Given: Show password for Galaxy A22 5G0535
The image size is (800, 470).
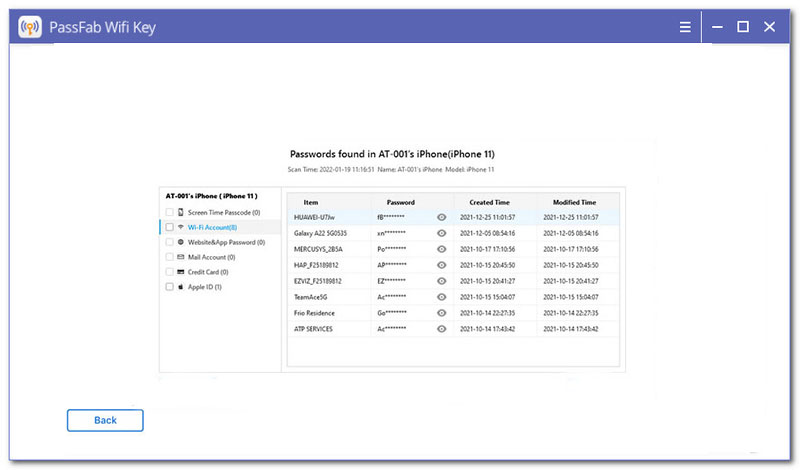Looking at the screenshot, I should click(x=442, y=233).
